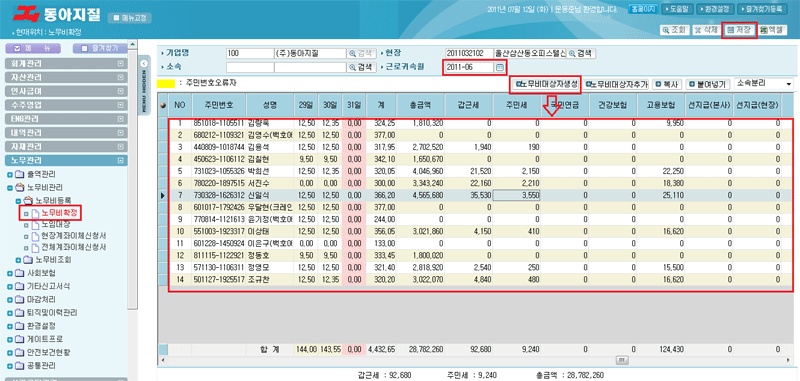Click the 퇴직및이력관리 folder icon
The height and width of the screenshot is (381, 800).
click(x=19, y=313)
